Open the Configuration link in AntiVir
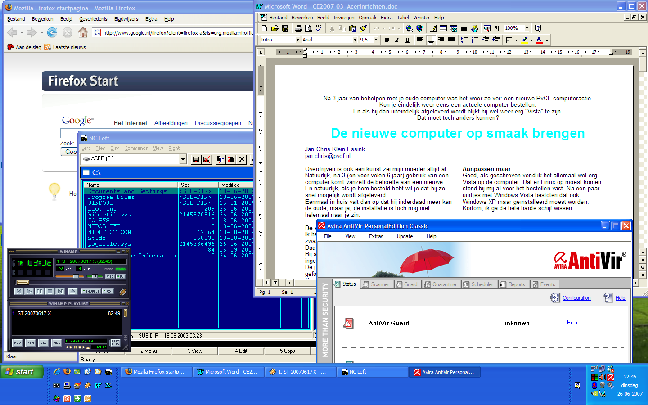This screenshot has width=648, height=405. [576, 298]
